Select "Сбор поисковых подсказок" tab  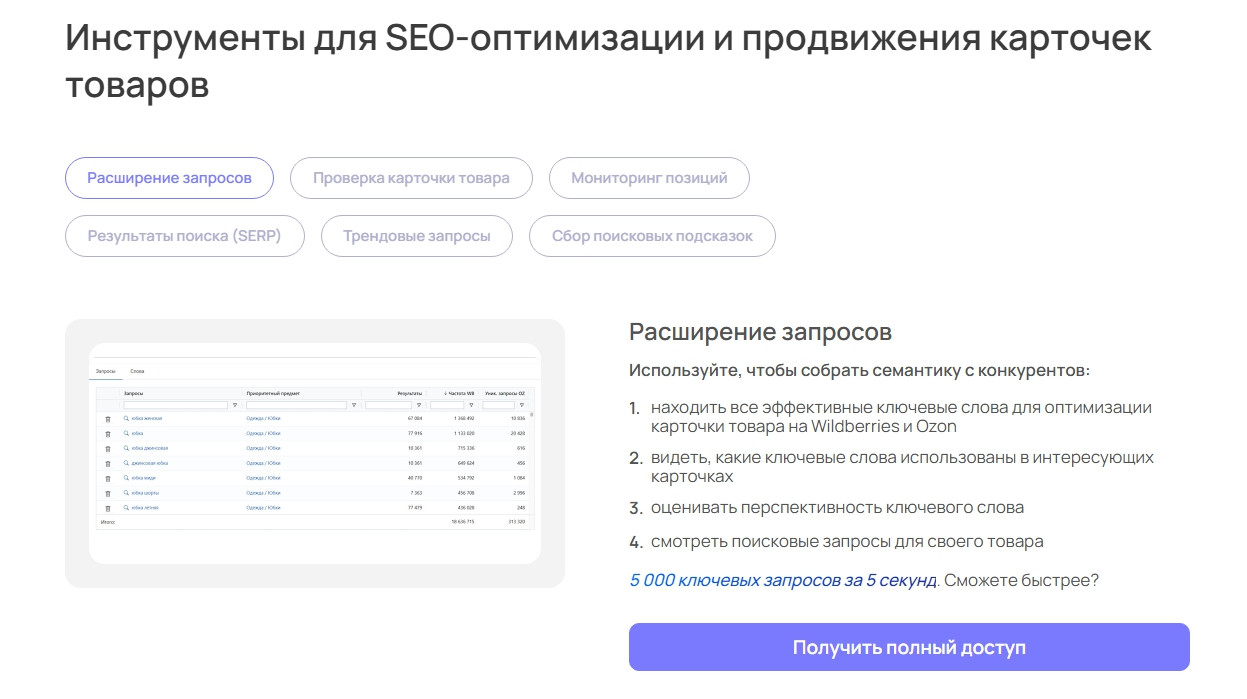tap(652, 237)
